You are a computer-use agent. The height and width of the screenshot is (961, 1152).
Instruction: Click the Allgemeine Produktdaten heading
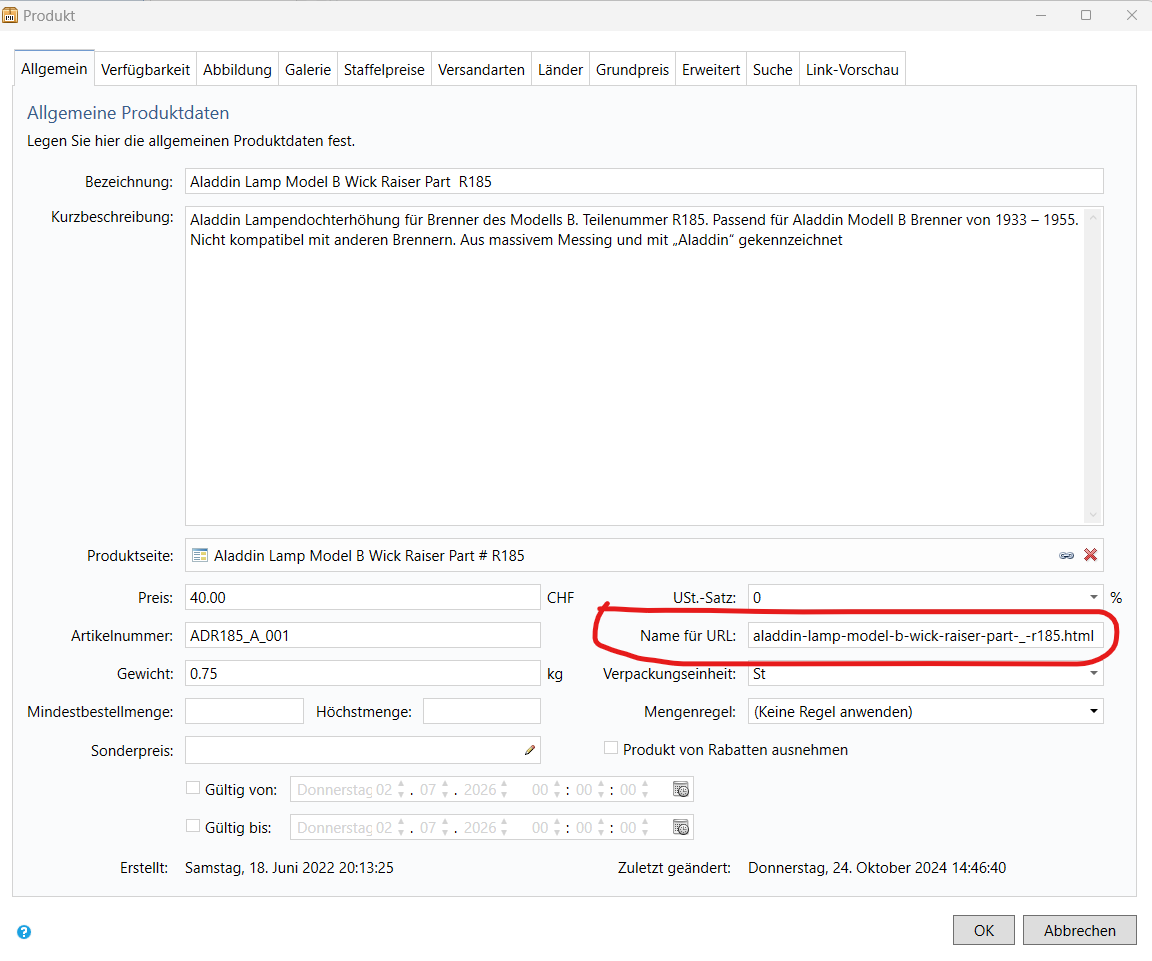coord(128,112)
